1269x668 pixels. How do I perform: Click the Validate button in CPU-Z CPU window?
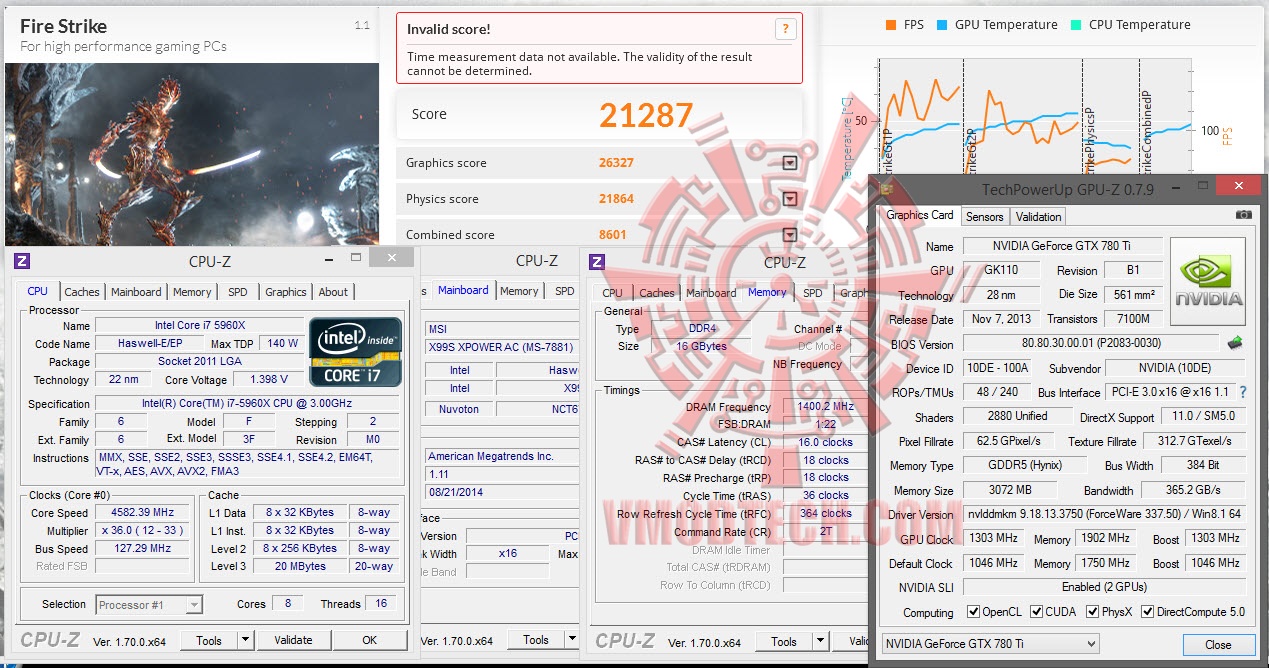point(293,640)
